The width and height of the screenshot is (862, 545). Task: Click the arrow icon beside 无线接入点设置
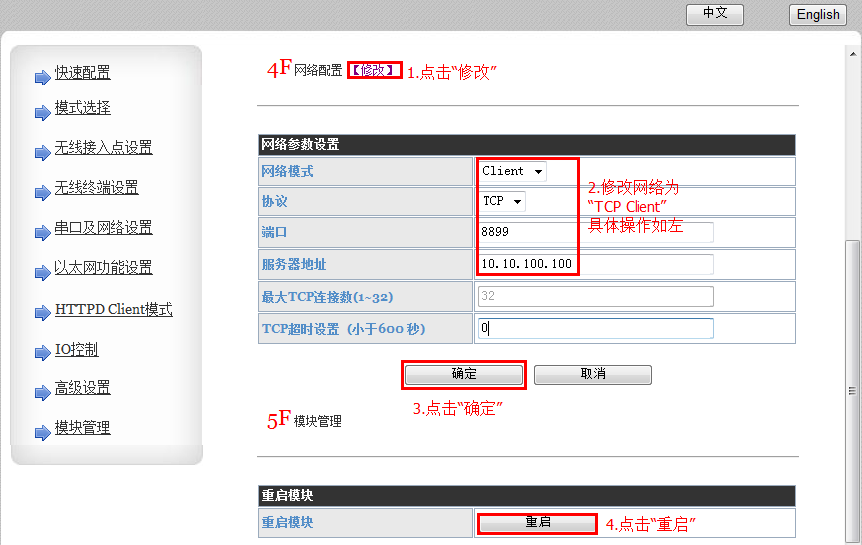[x=42, y=152]
